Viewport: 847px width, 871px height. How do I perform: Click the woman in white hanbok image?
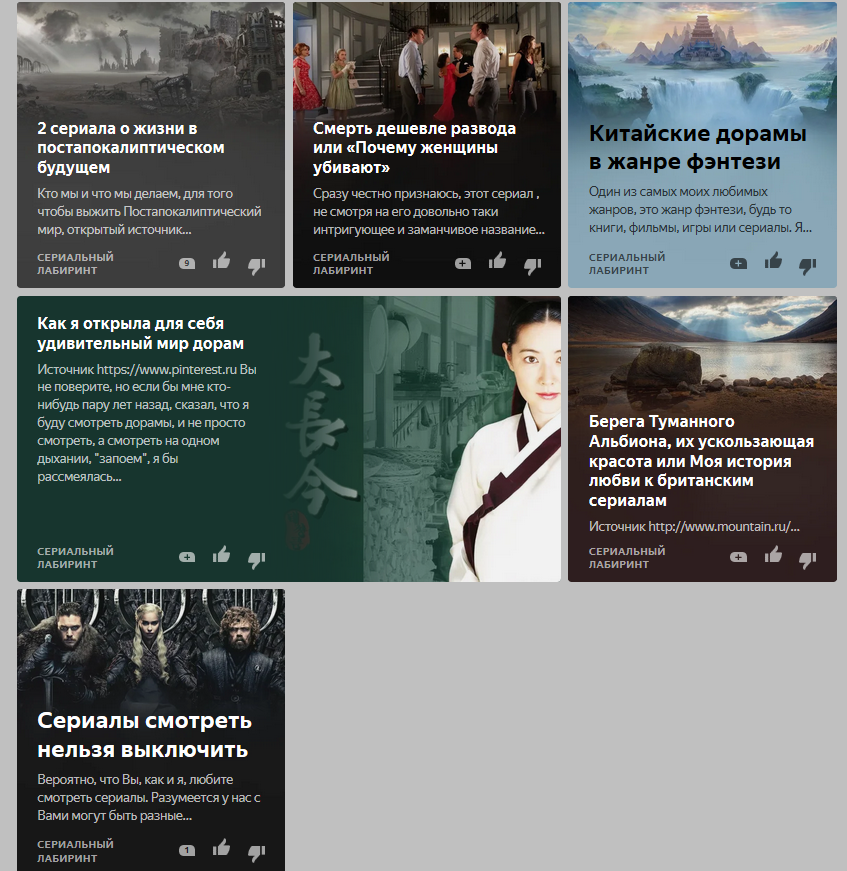coord(461,439)
